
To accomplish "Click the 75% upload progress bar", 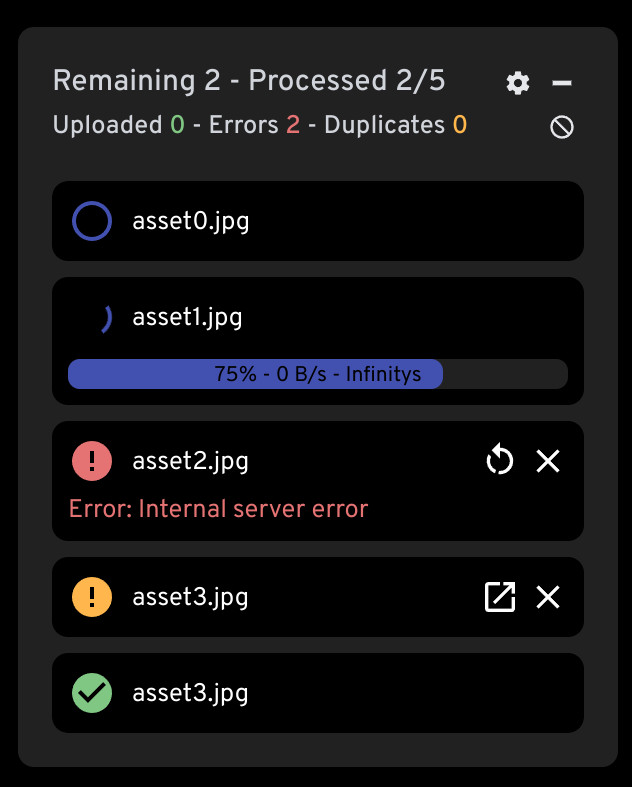I will click(x=318, y=374).
